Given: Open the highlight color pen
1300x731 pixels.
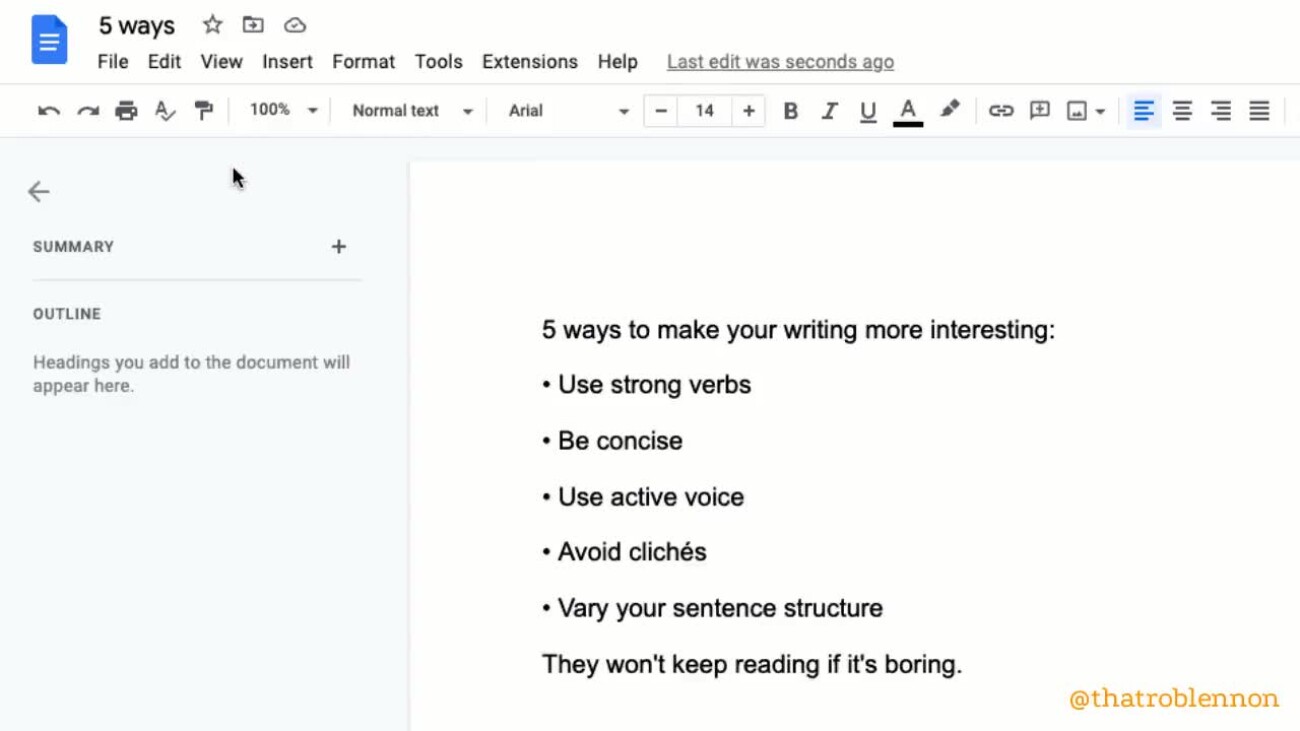Looking at the screenshot, I should 950,110.
